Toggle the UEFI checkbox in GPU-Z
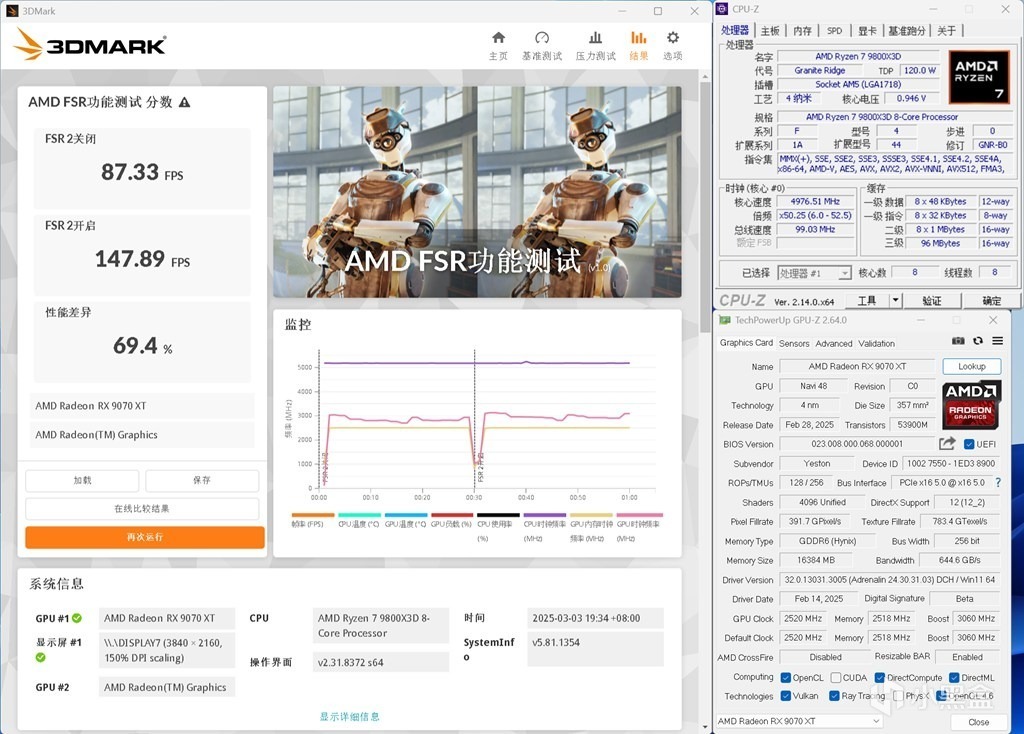 [969, 444]
